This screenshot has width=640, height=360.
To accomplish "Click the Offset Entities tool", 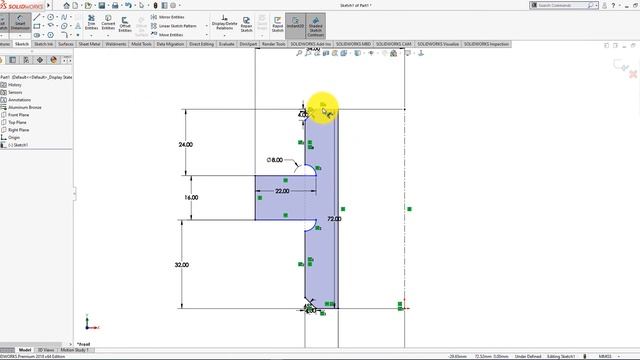I will tap(125, 24).
